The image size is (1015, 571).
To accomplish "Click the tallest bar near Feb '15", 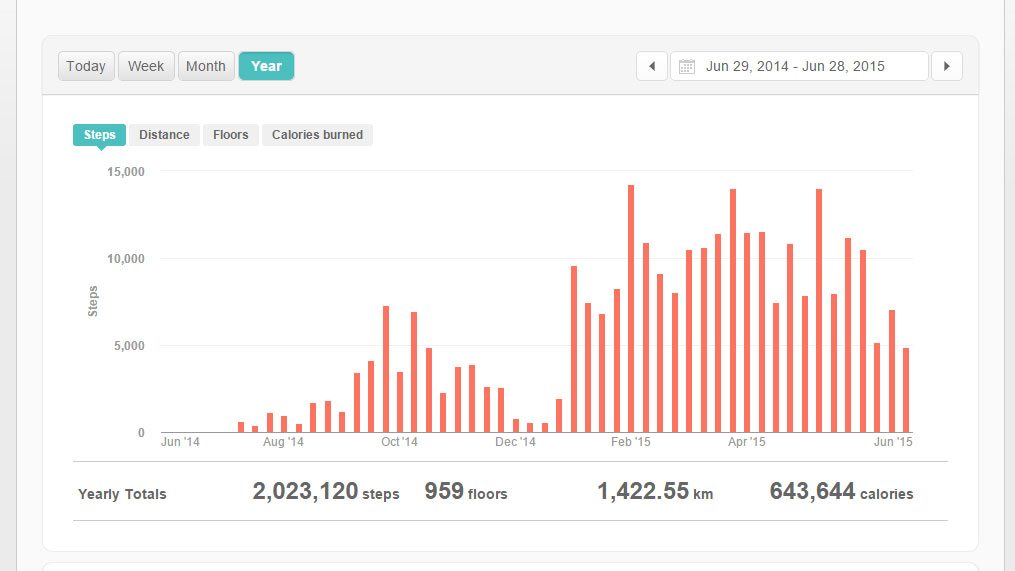I will (631, 309).
